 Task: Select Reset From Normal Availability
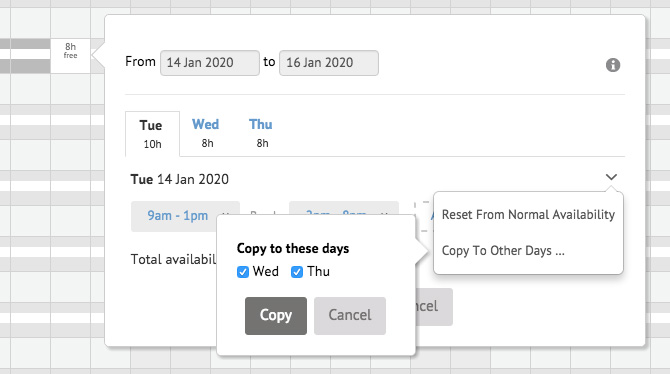528,215
